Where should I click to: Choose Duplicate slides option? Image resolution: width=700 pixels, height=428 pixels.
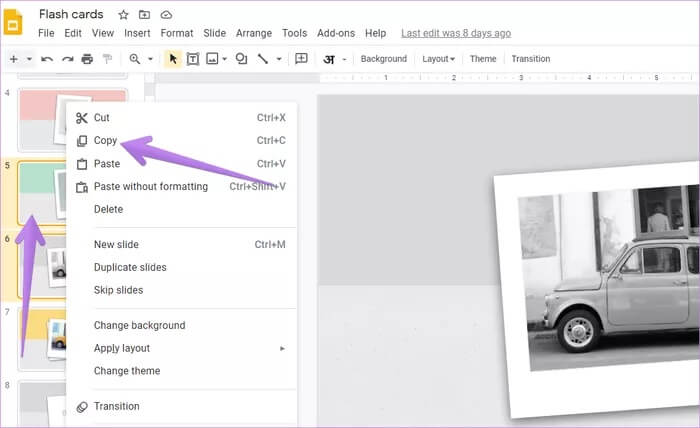[x=181, y=267]
